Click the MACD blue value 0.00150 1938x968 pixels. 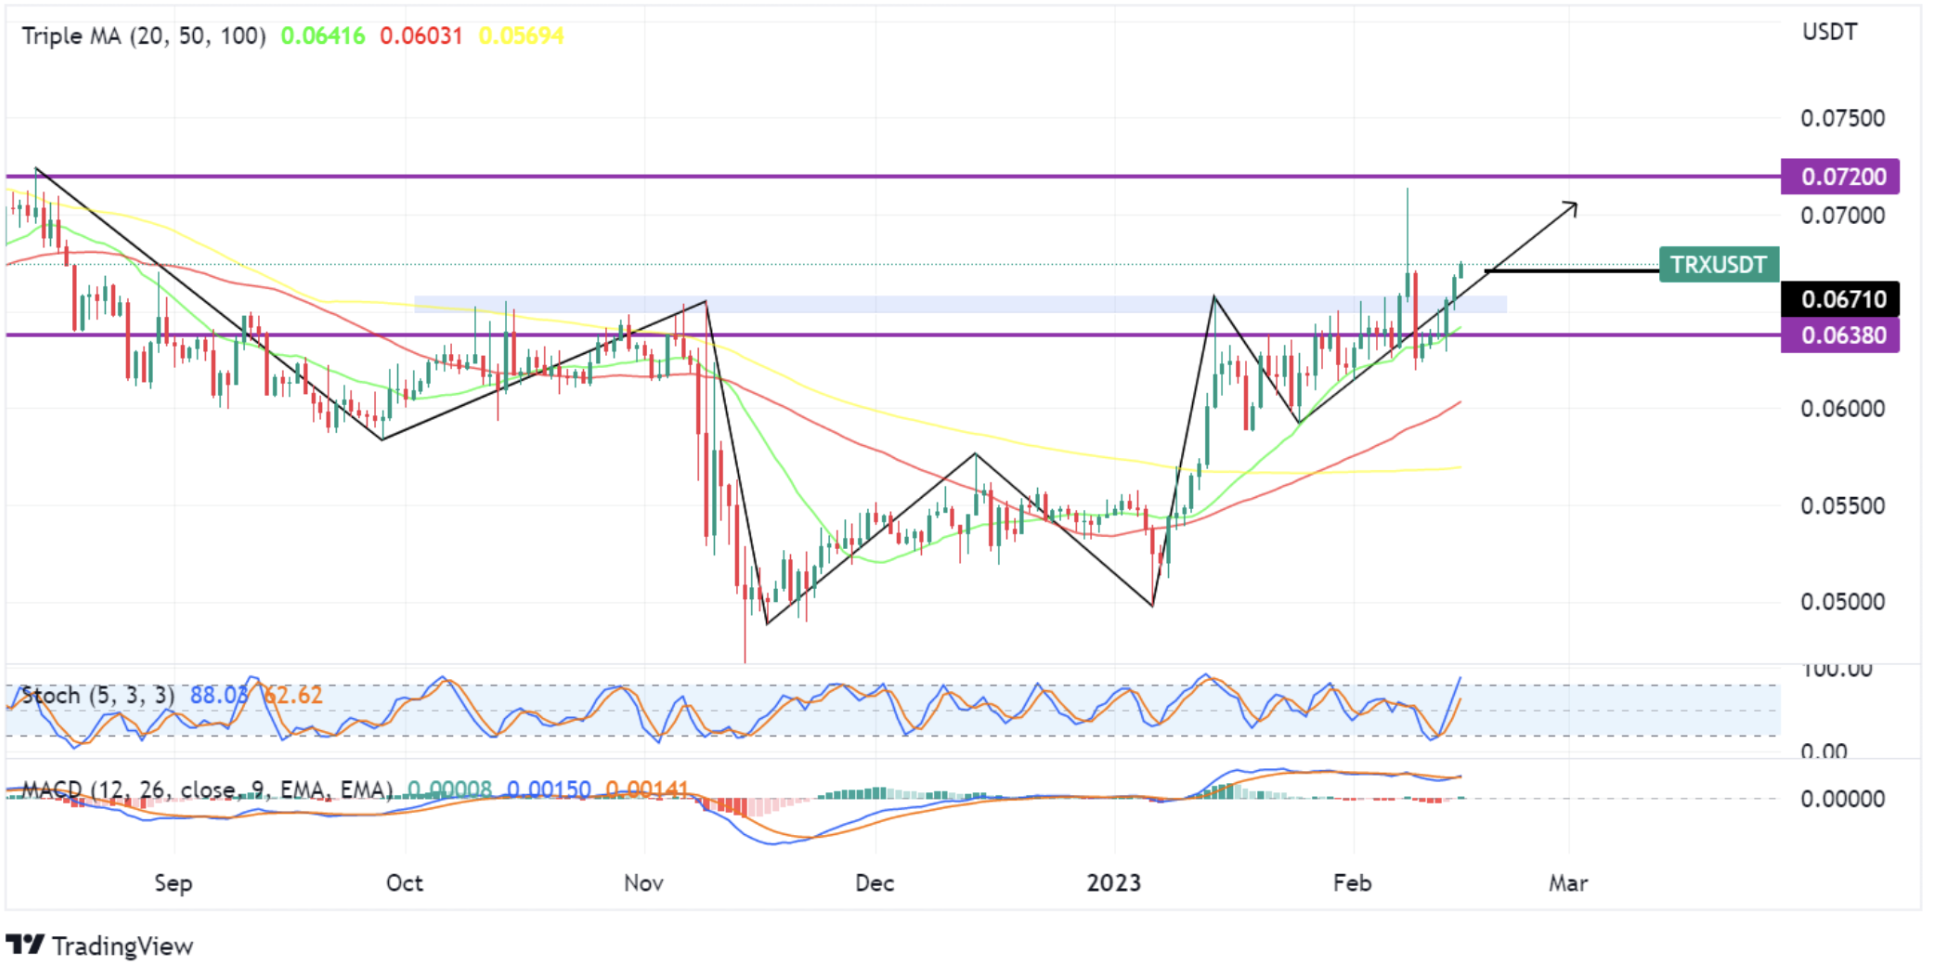(x=549, y=790)
